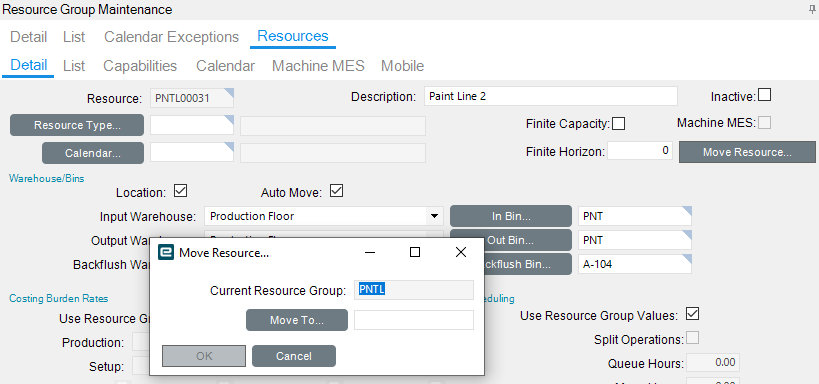This screenshot has width=819, height=384.
Task: Click the Move To resource group field
Action: tap(414, 320)
